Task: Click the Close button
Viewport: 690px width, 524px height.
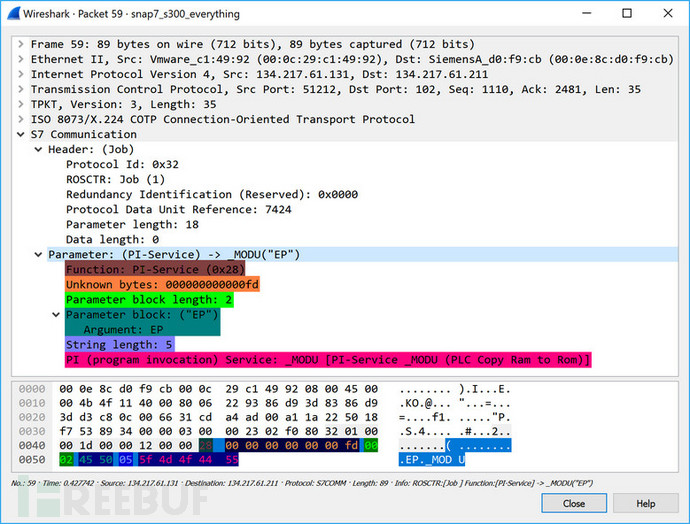Action: click(574, 503)
